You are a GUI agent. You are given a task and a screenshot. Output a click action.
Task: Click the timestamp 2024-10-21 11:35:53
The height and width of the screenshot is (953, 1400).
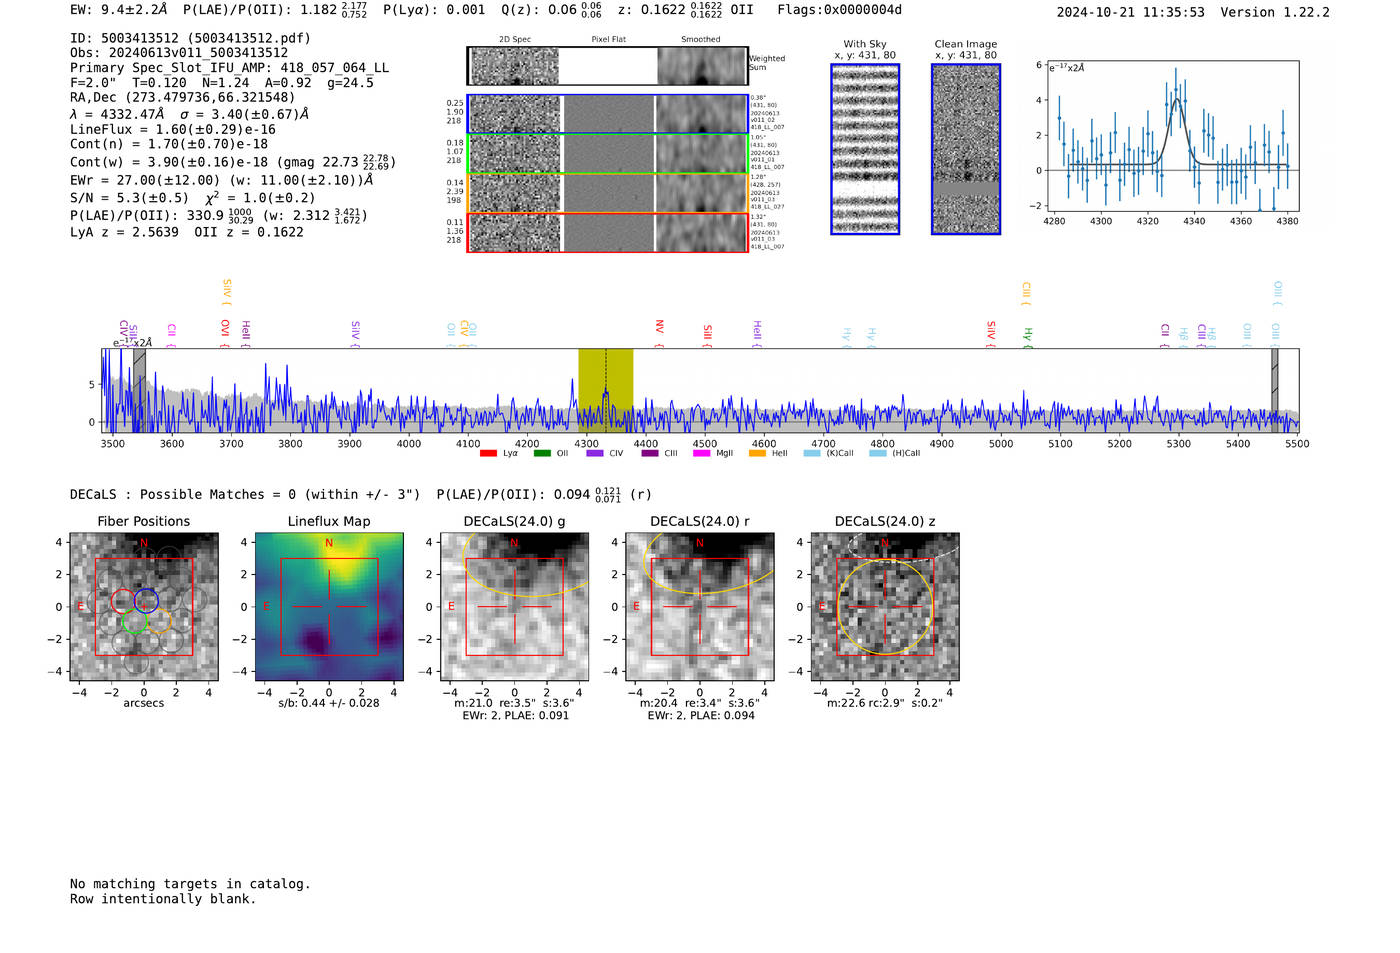click(x=1130, y=12)
